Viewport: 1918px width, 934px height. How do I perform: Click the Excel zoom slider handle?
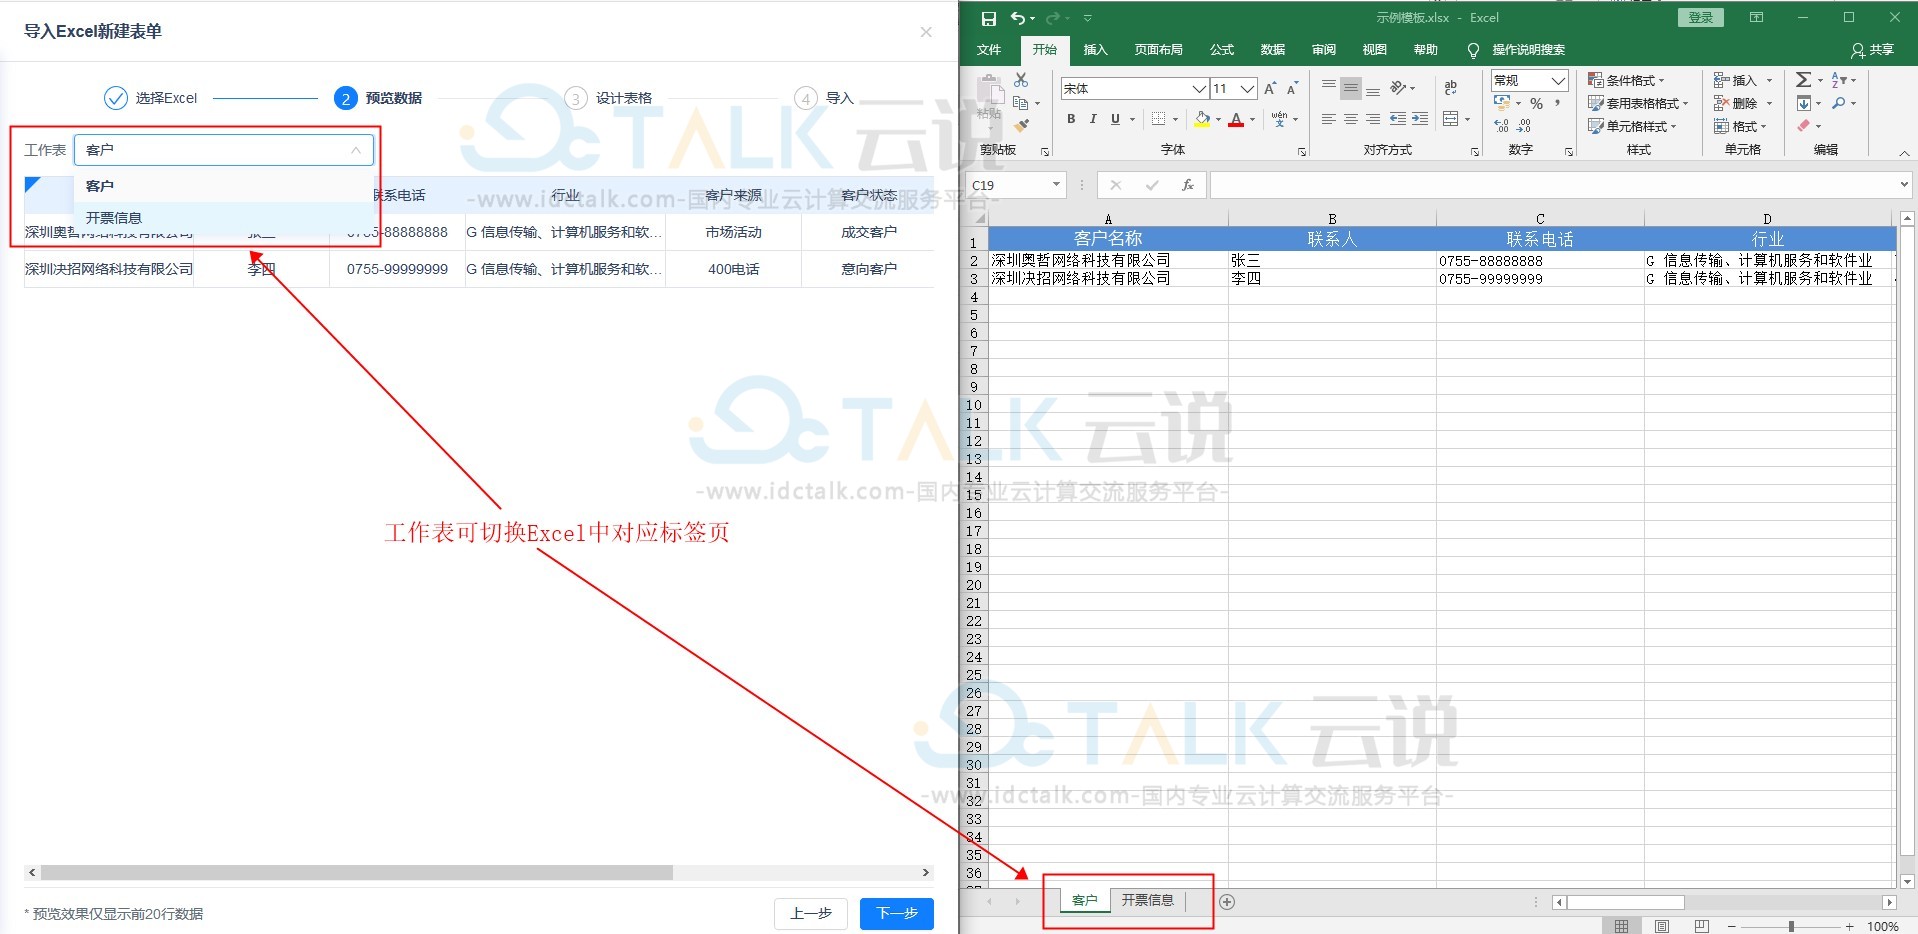[1791, 926]
